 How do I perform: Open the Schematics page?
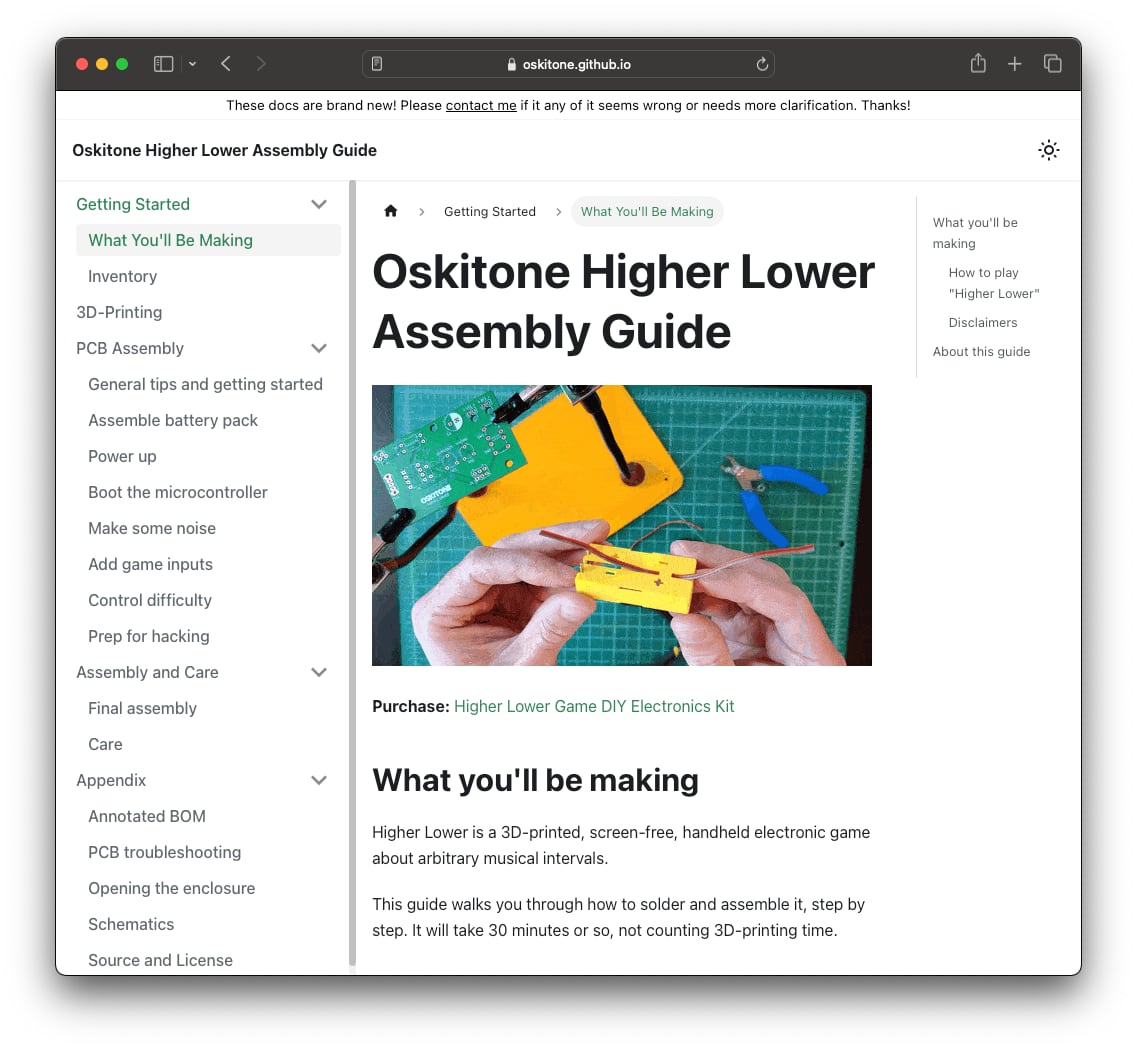click(131, 924)
